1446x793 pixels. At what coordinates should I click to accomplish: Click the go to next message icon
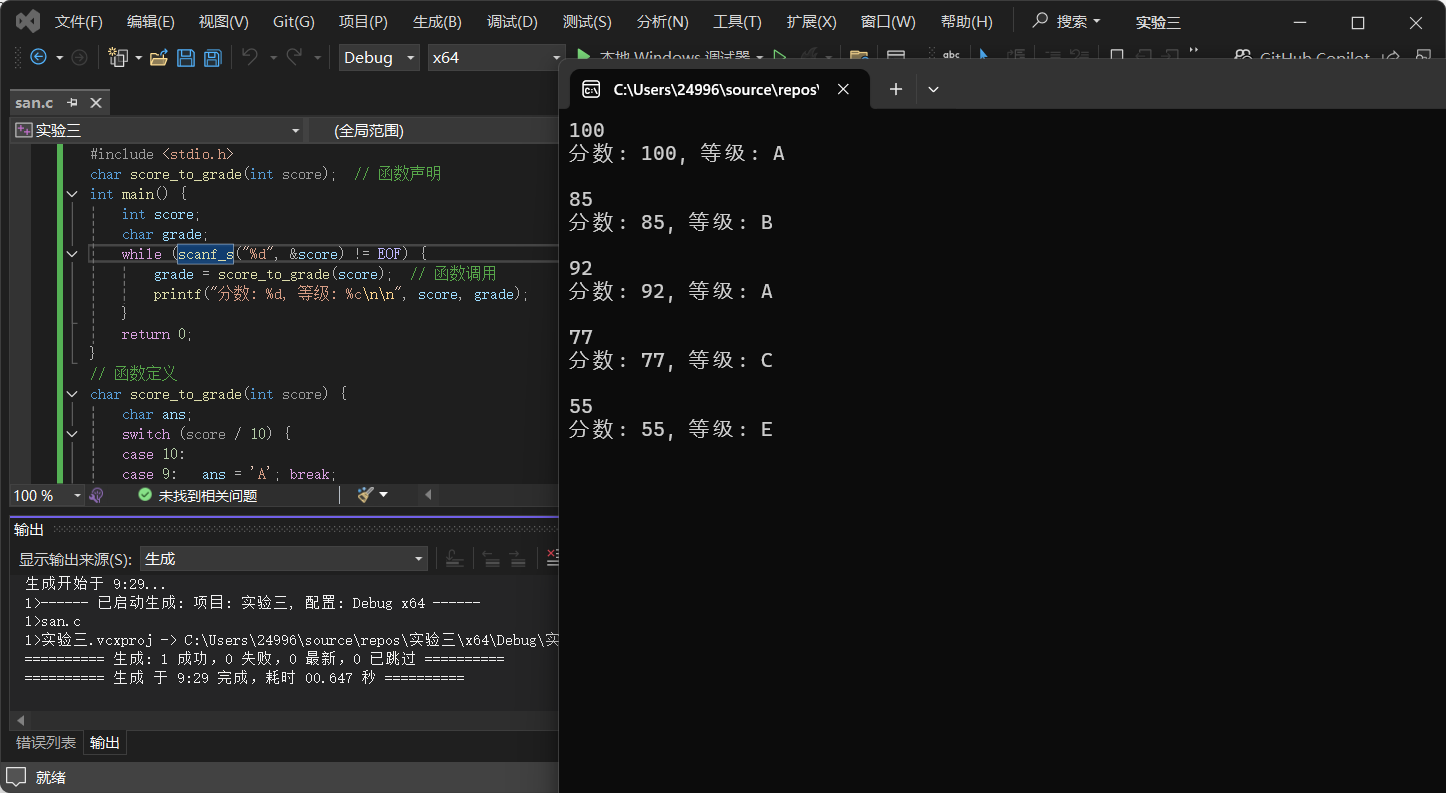tap(517, 559)
